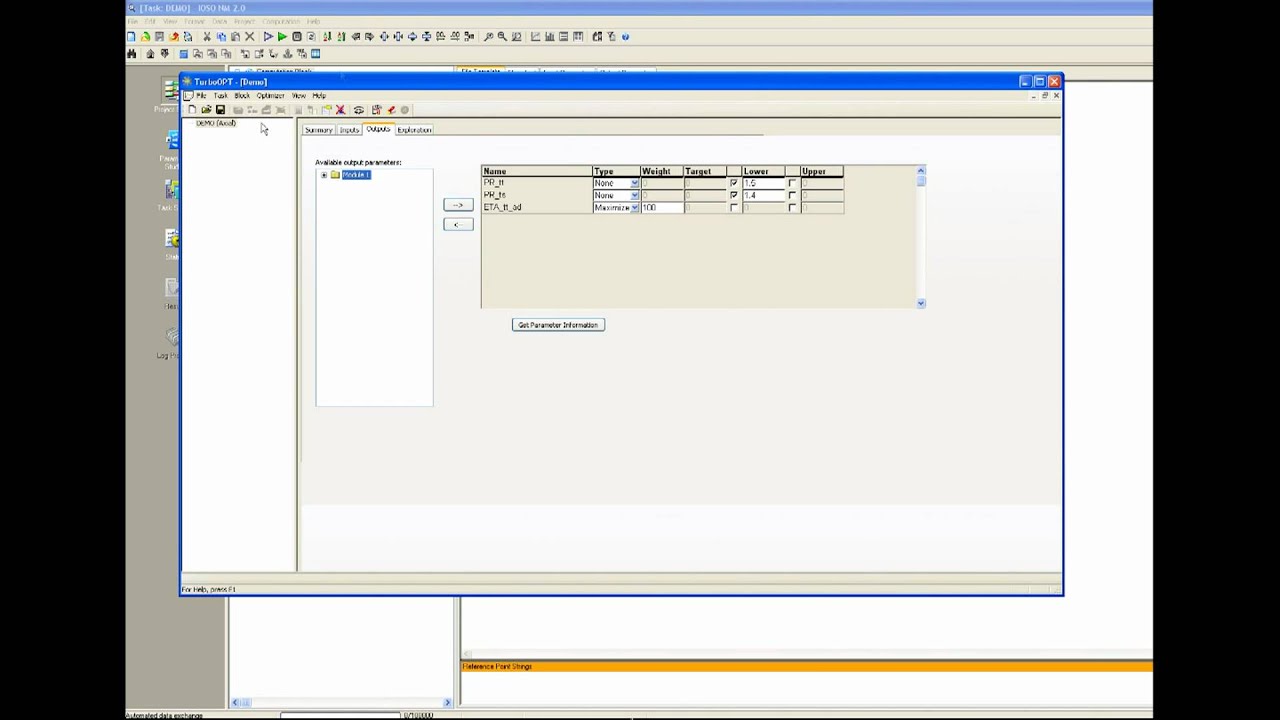Image resolution: width=1280 pixels, height=720 pixels.
Task: Click the New file icon in TurboOPT toolbar
Action: (x=192, y=110)
